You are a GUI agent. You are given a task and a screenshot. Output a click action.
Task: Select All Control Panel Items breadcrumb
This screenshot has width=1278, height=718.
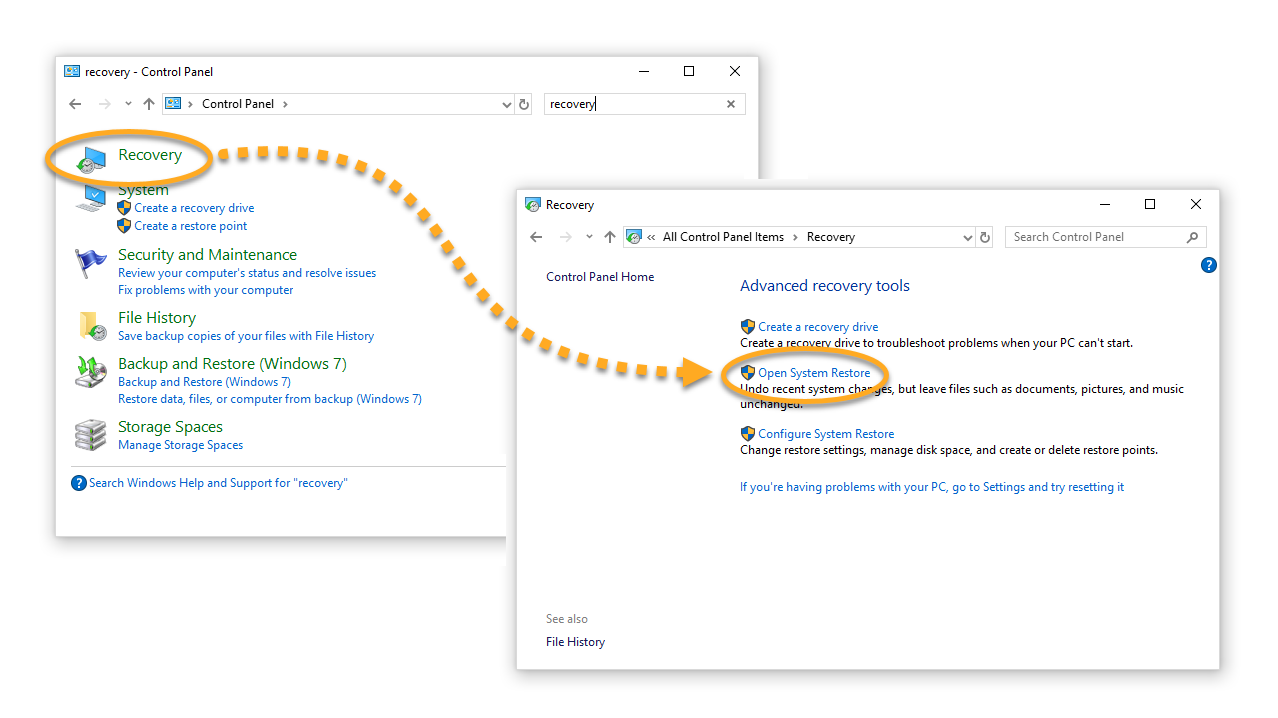coord(723,237)
